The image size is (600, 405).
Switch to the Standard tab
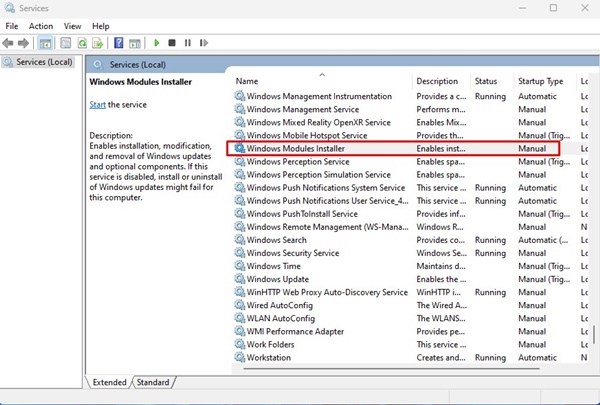(x=153, y=382)
